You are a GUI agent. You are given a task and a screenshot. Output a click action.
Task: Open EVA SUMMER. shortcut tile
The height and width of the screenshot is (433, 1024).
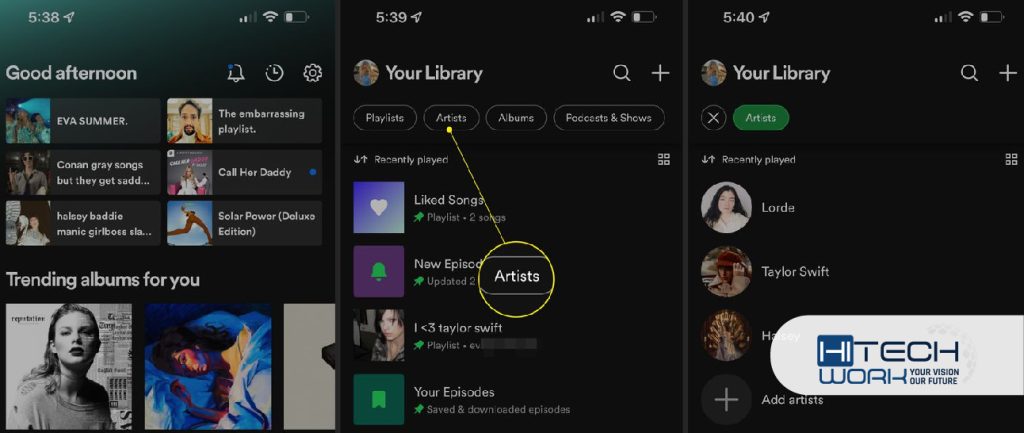[82, 121]
